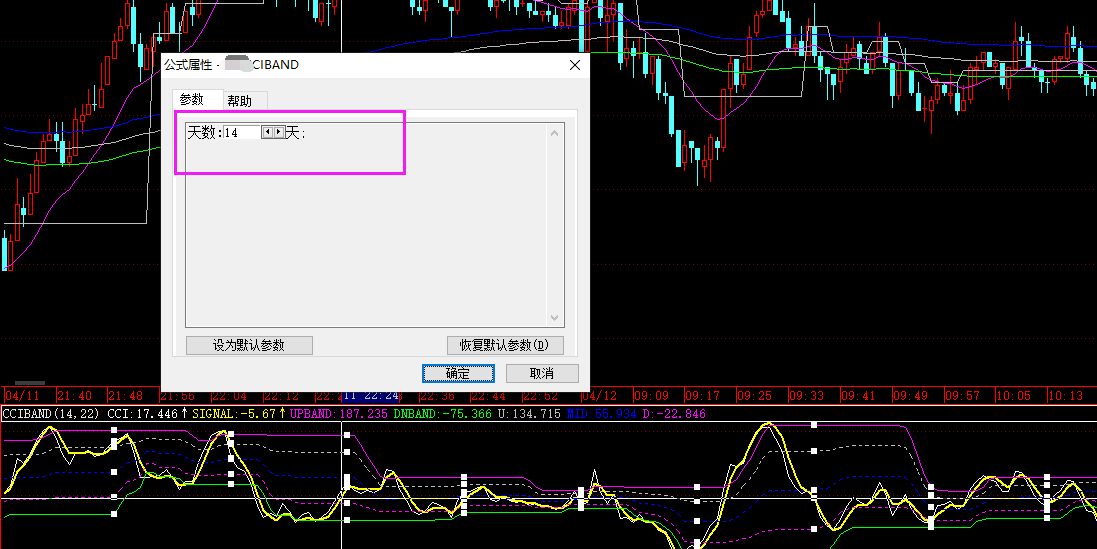Click the 09:25 time axis label
Image resolution: width=1097 pixels, height=549 pixels.
tap(755, 397)
